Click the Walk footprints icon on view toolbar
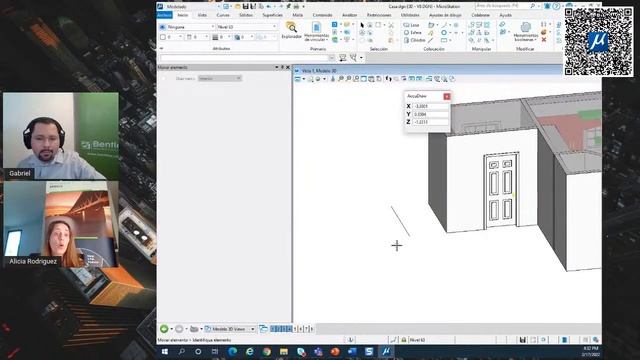Viewport: 640px width, 360px height. tap(388, 79)
